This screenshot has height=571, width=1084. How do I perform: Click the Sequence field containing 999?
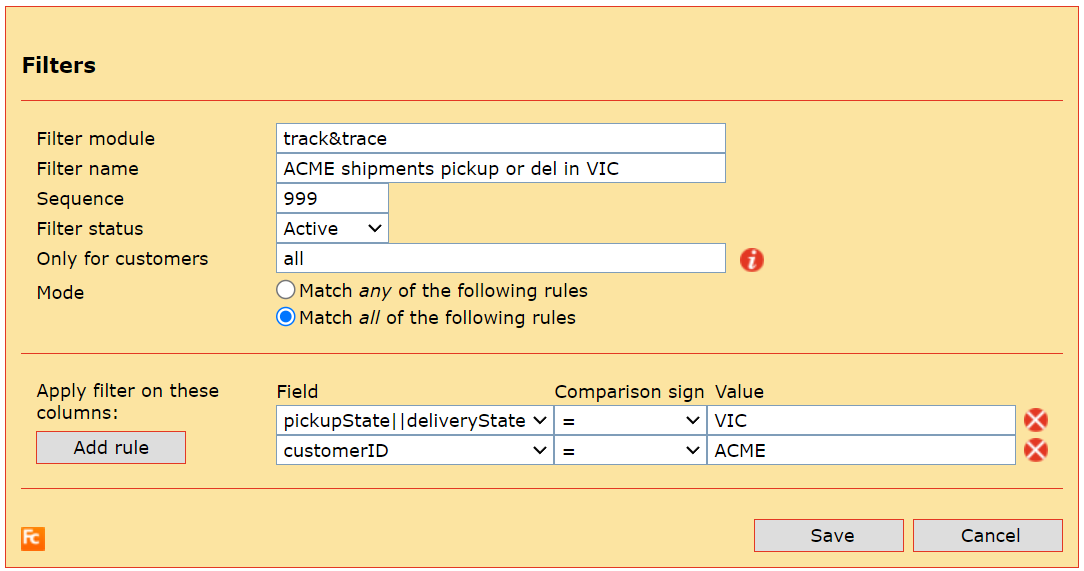point(332,199)
